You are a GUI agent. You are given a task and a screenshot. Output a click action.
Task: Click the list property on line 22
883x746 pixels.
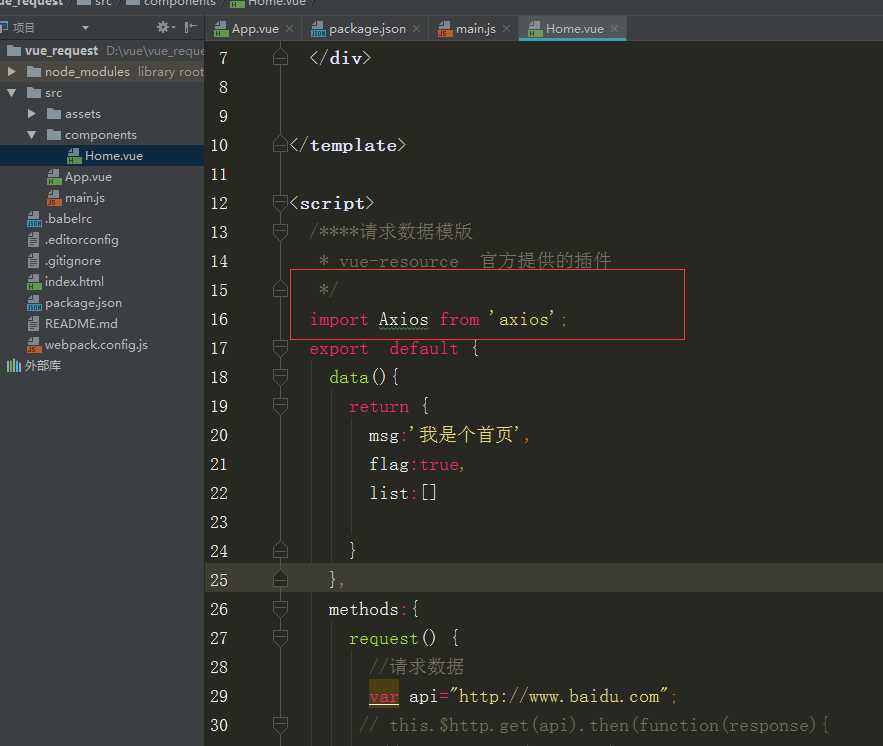(389, 493)
